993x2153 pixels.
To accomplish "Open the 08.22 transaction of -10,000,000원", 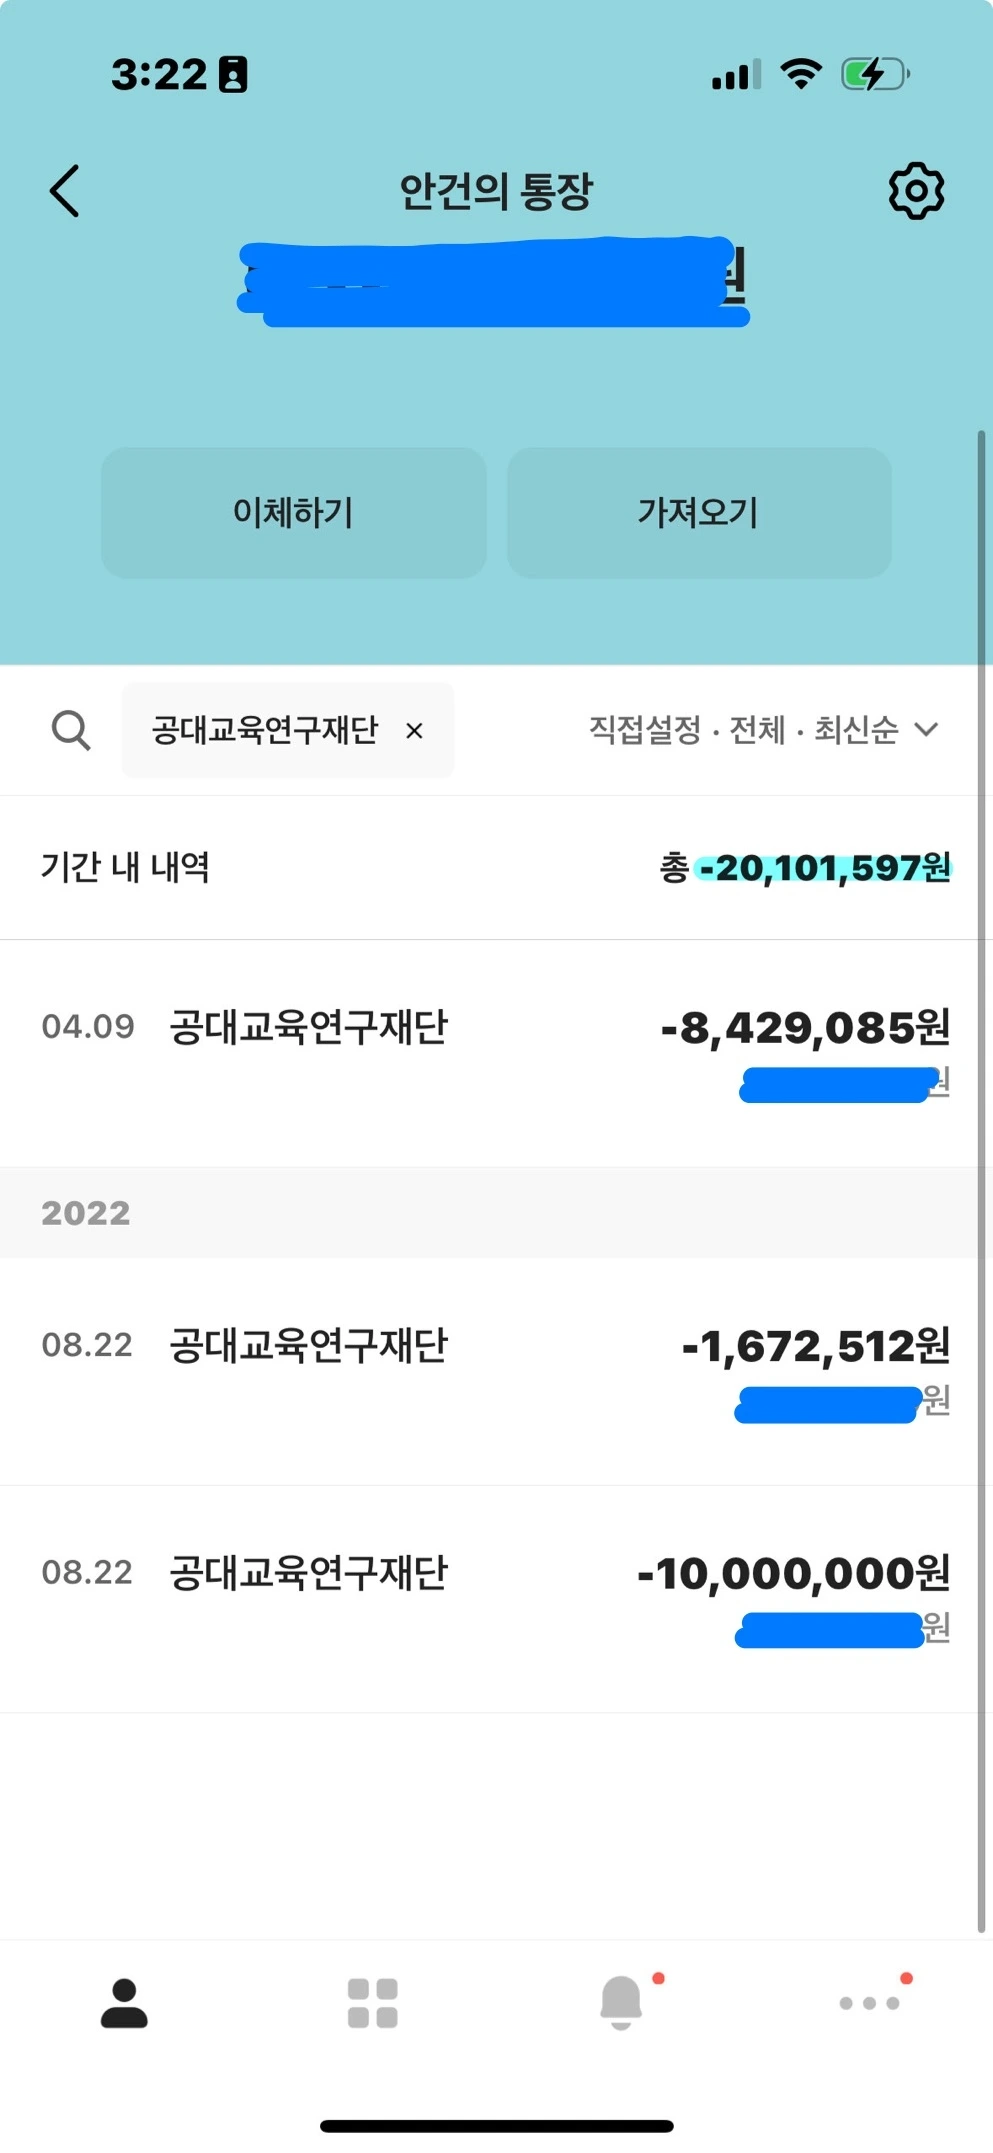I will coord(496,1599).
